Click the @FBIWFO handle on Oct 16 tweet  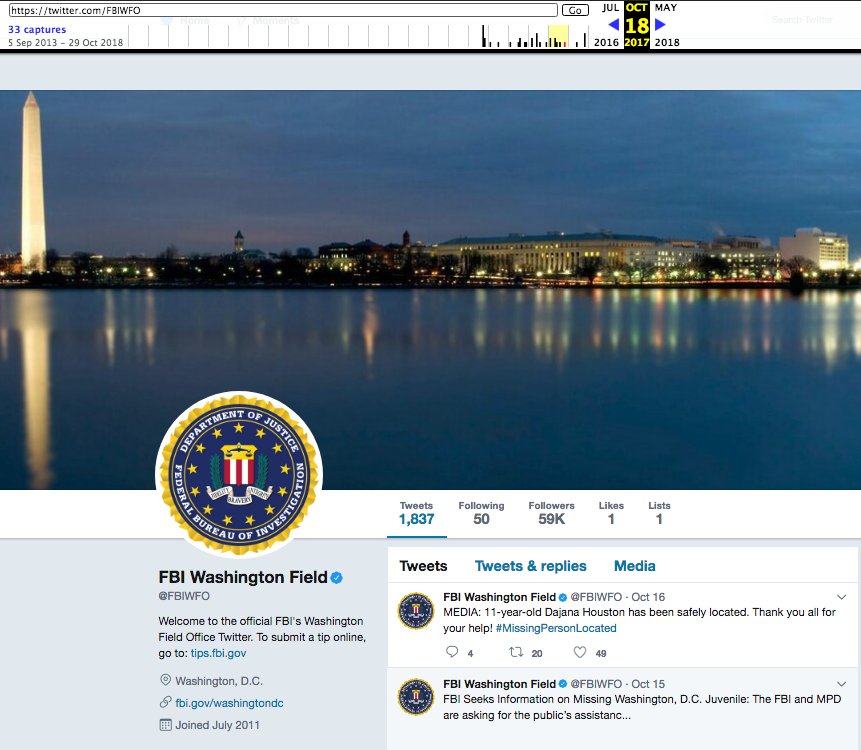click(596, 597)
